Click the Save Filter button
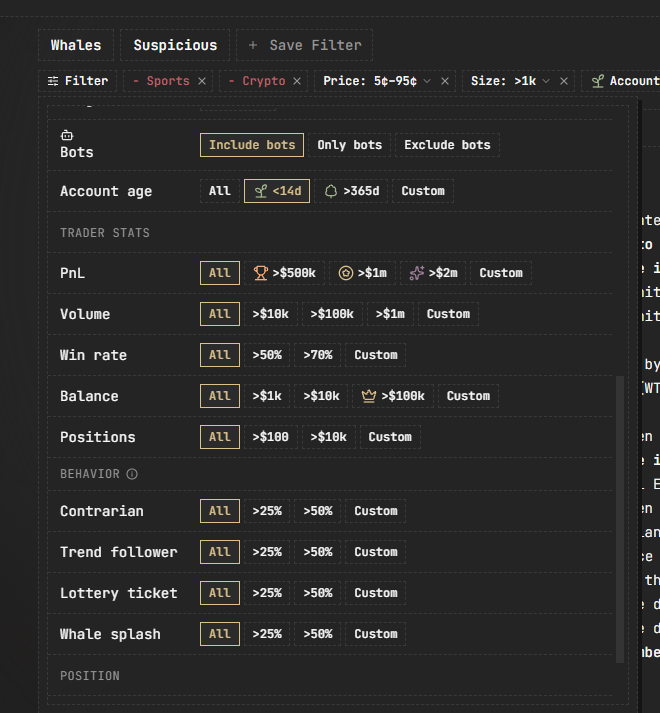The height and width of the screenshot is (713, 660). coord(304,45)
